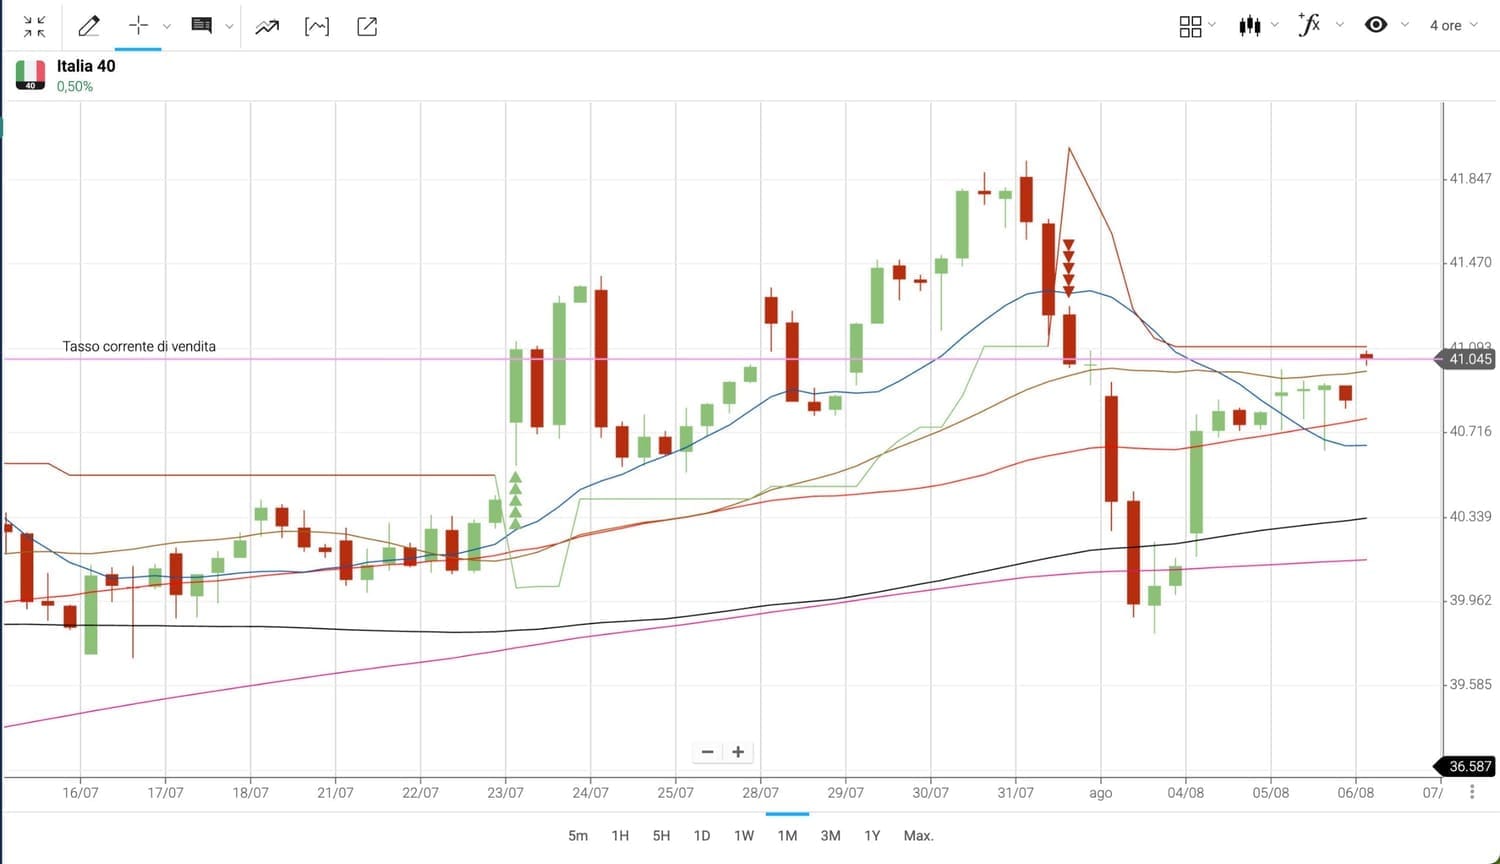Select the 1M range tab
The height and width of the screenshot is (864, 1500).
coord(787,835)
